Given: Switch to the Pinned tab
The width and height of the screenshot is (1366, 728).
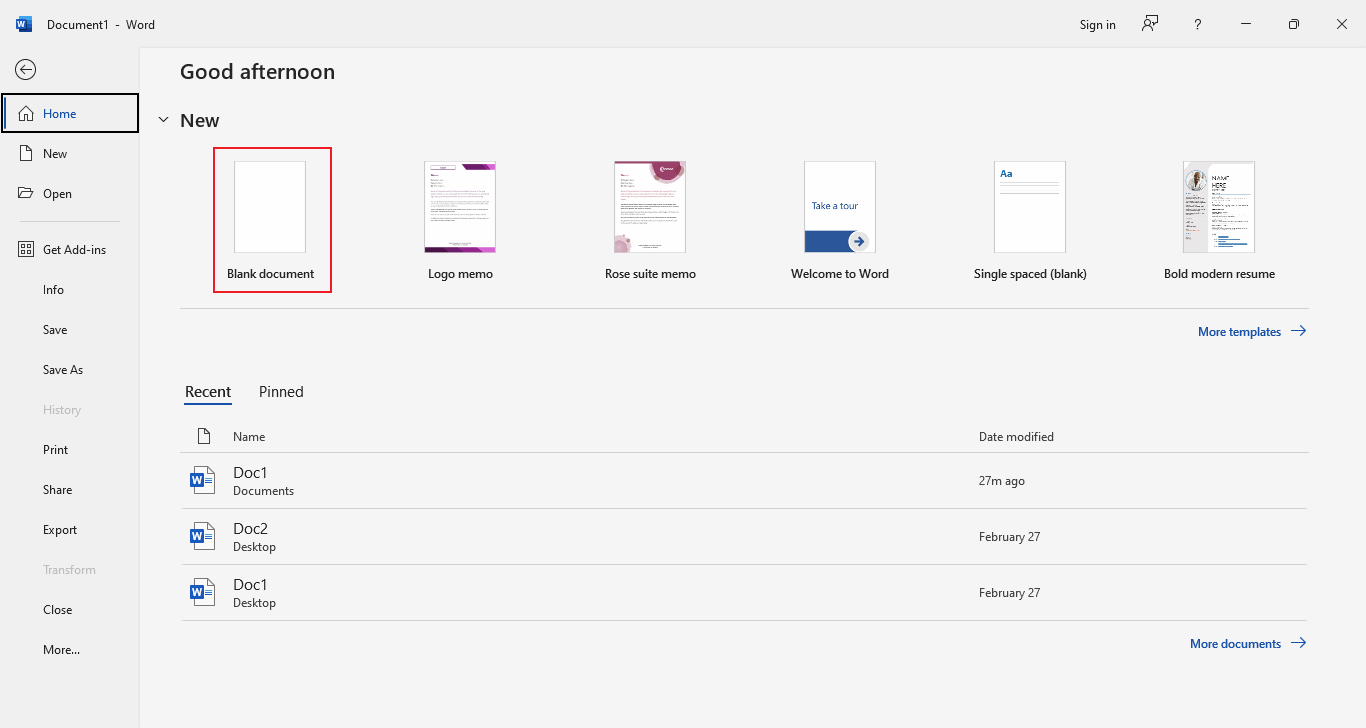Looking at the screenshot, I should 280,391.
